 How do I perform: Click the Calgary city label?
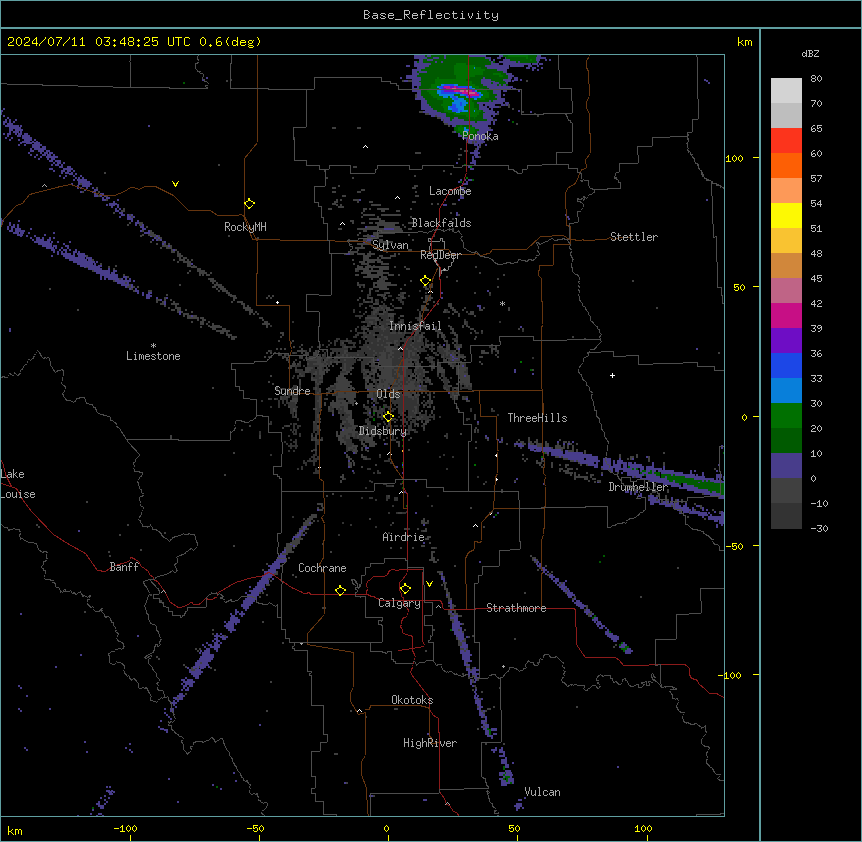coord(400,603)
